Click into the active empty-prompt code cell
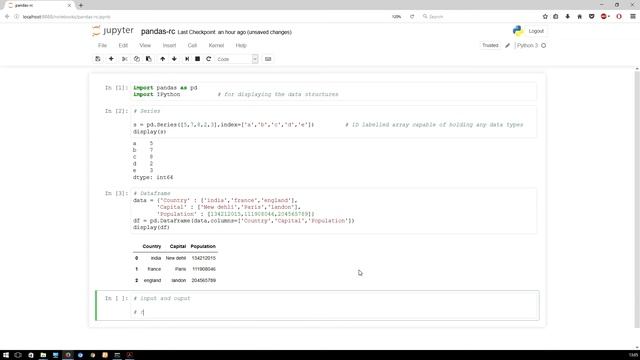Viewport: 640px width, 360px height. pyautogui.click(x=333, y=305)
